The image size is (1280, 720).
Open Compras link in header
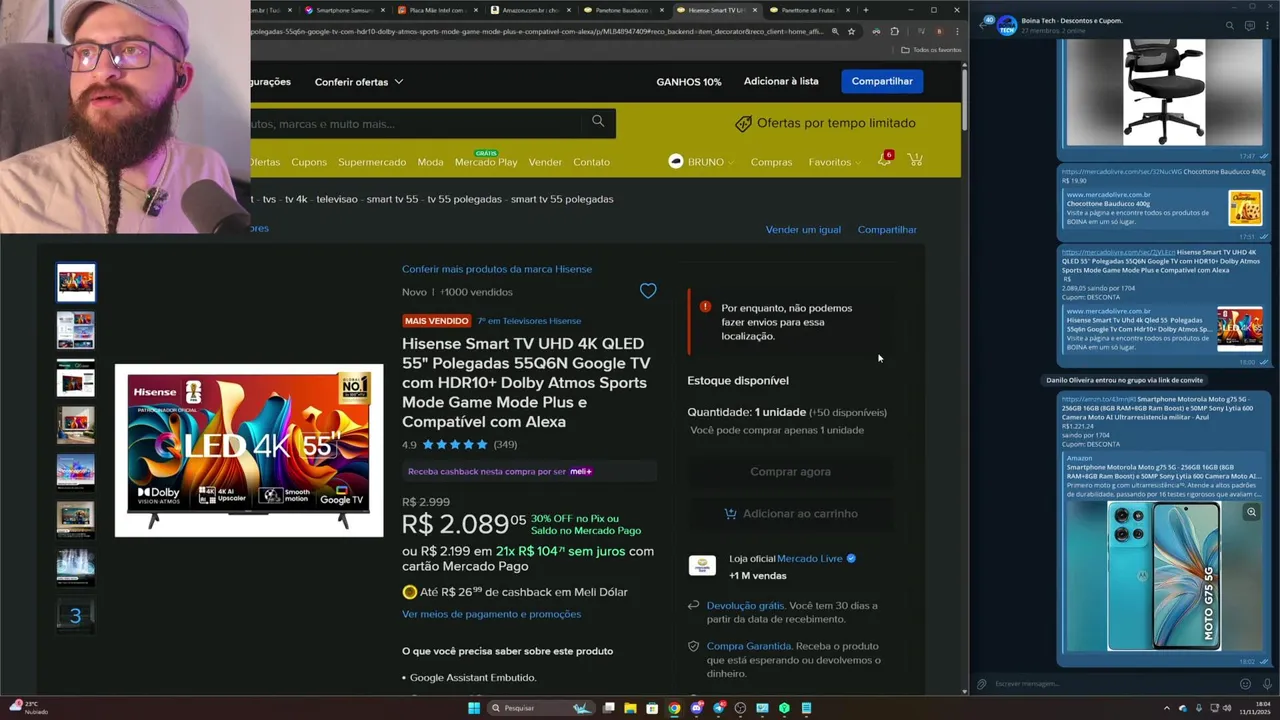771,162
